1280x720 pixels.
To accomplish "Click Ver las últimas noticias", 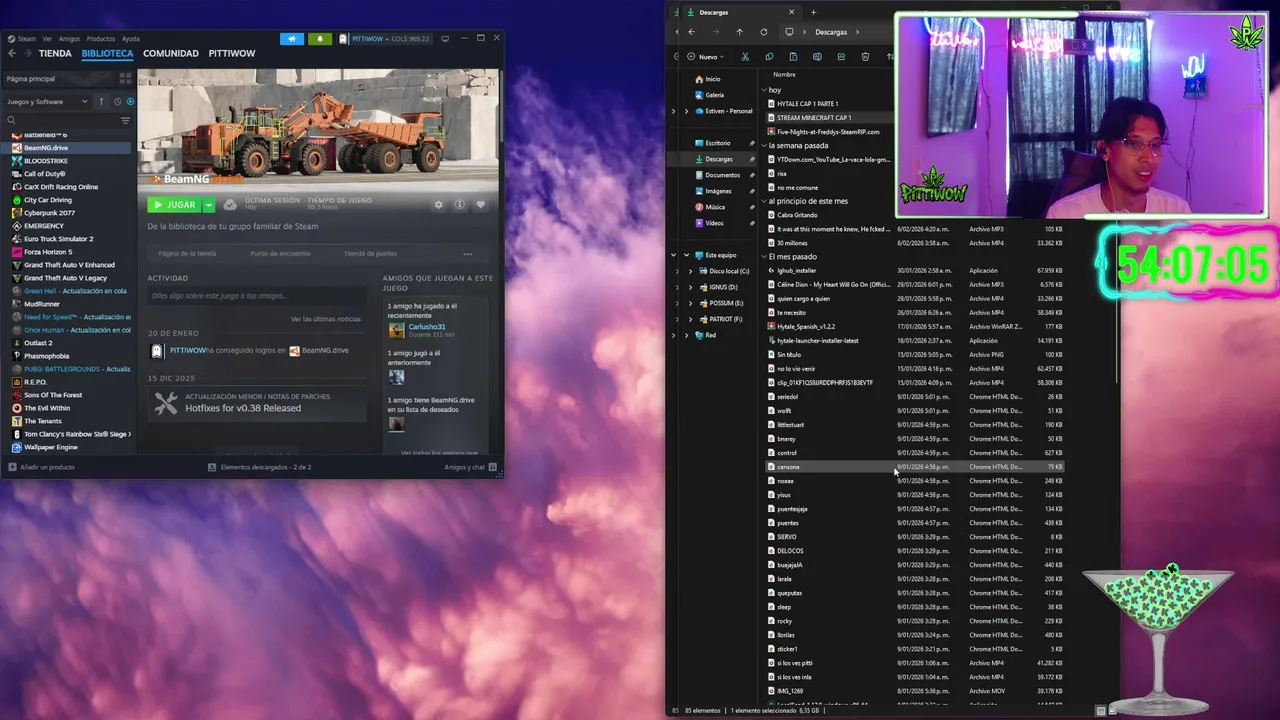I will coord(326,318).
